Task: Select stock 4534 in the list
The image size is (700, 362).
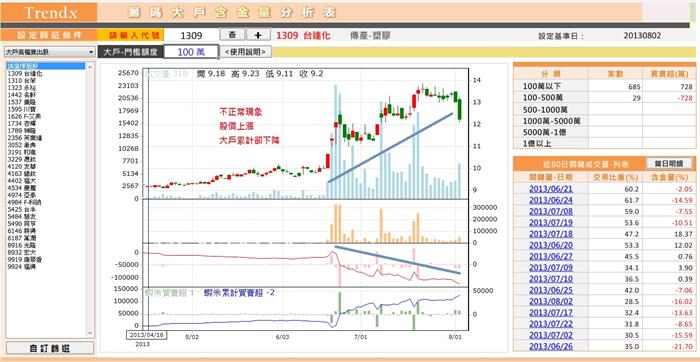Action: click(22, 188)
